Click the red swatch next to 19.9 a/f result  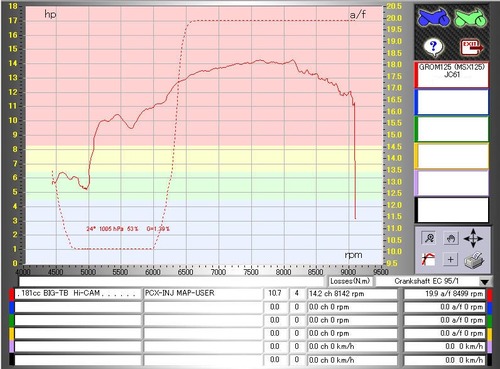489,295
